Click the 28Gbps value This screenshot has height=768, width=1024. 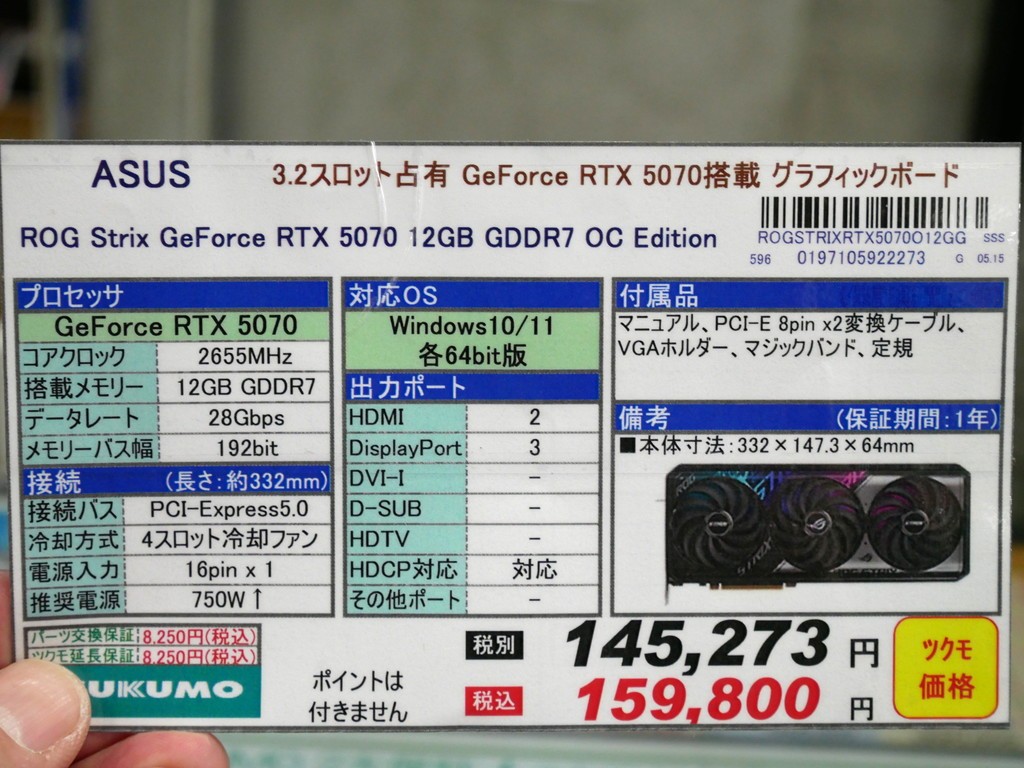[x=246, y=418]
